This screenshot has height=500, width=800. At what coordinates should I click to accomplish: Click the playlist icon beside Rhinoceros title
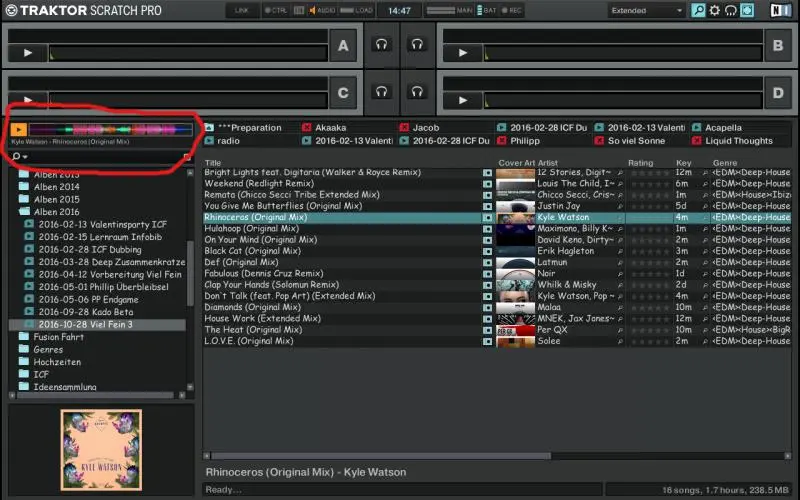[488, 217]
